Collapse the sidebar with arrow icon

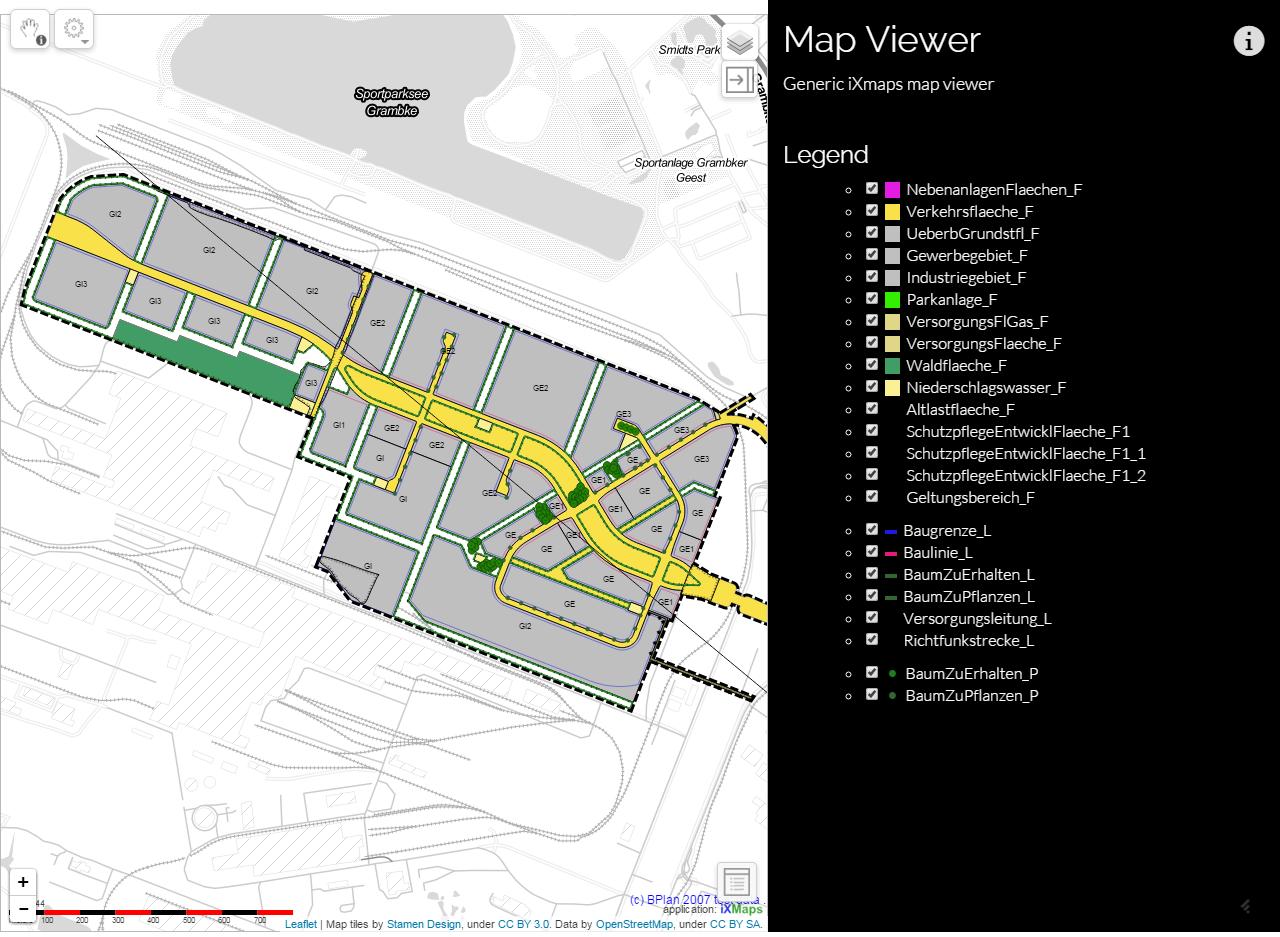coord(739,80)
